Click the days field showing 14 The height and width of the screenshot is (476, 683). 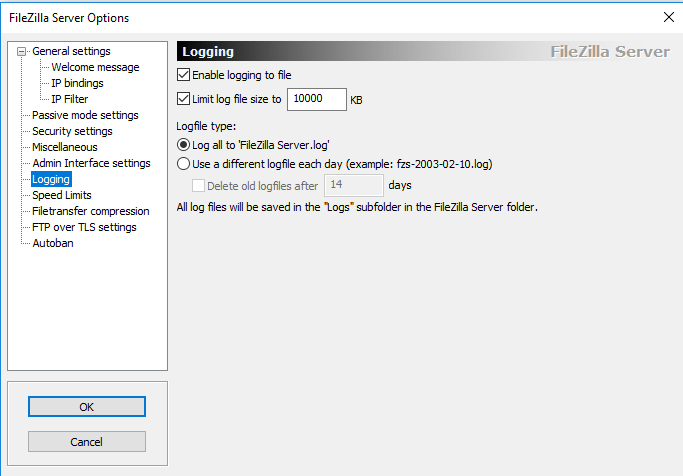point(354,185)
